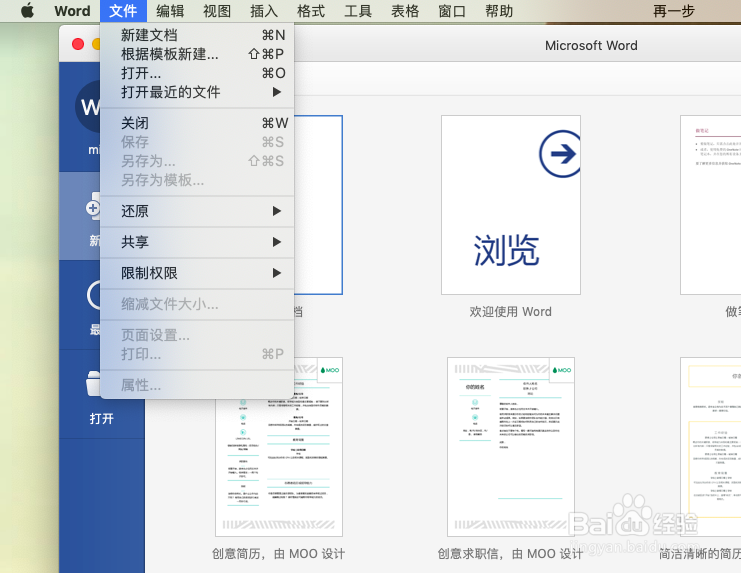This screenshot has width=741, height=573.
Task: Click the 欢迎使用 Word caption
Action: click(x=510, y=312)
